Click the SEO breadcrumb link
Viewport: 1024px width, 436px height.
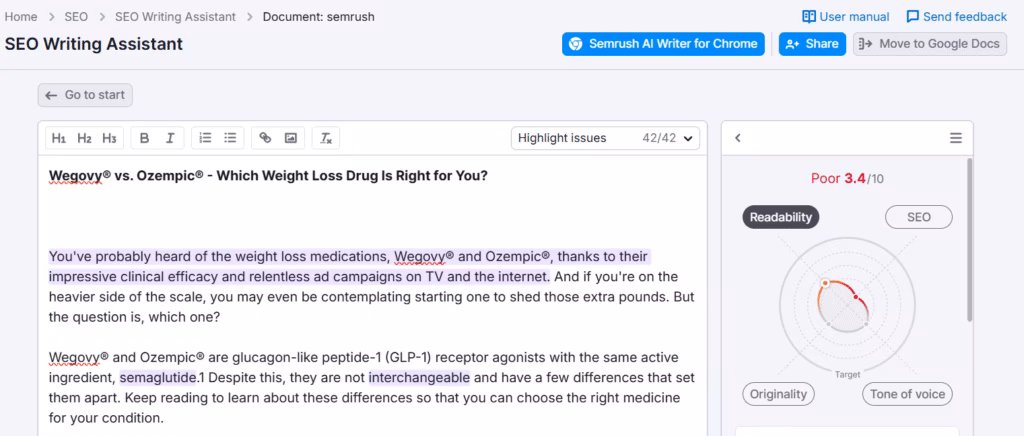77,17
